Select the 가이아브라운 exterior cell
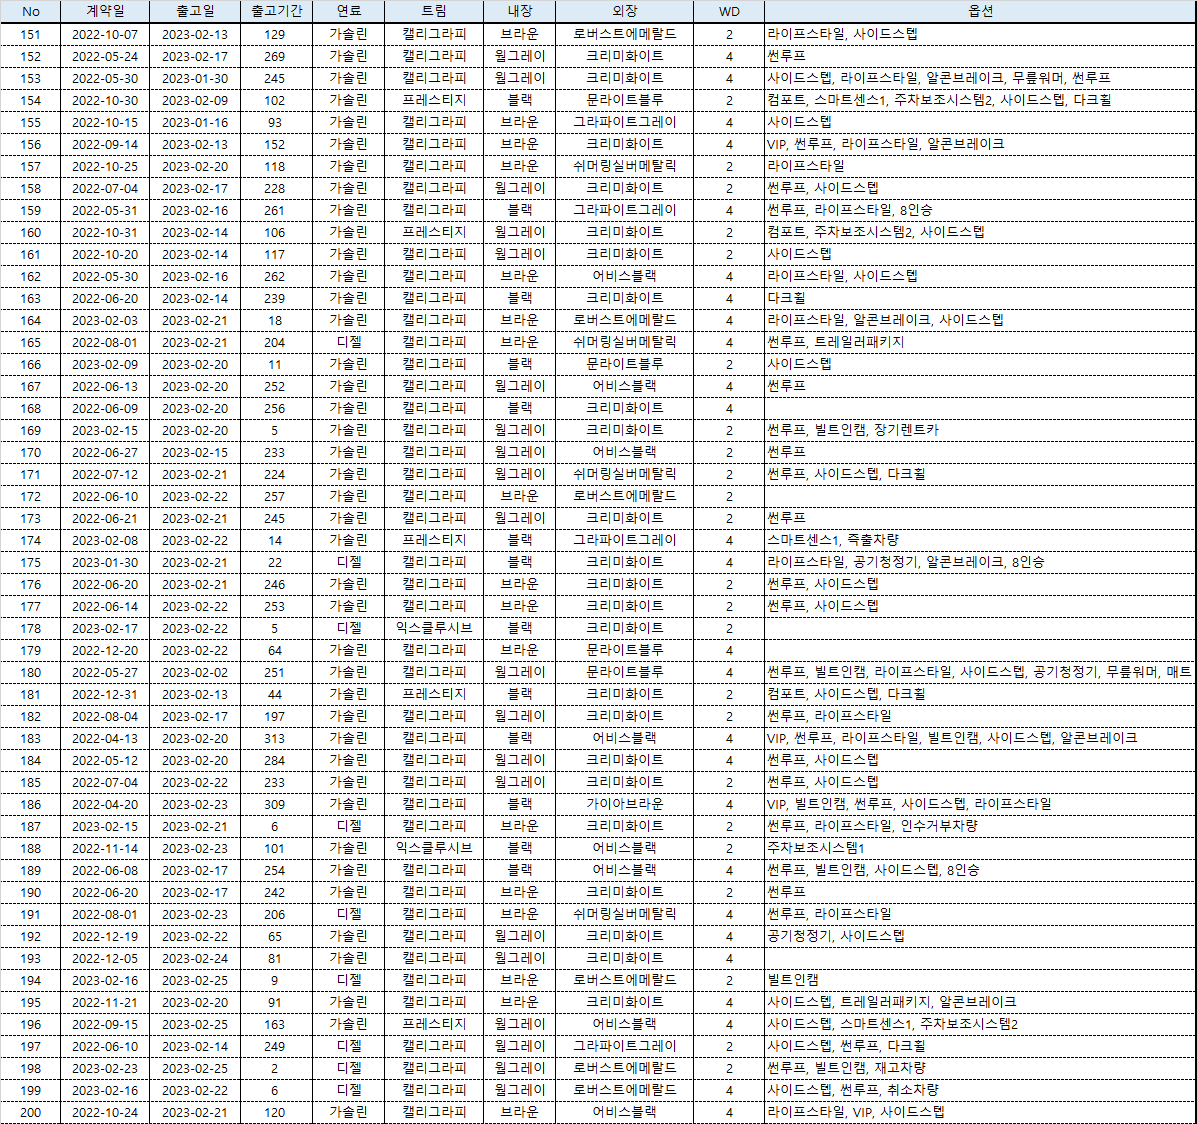Screen dimensions: 1197x1124 [624, 805]
